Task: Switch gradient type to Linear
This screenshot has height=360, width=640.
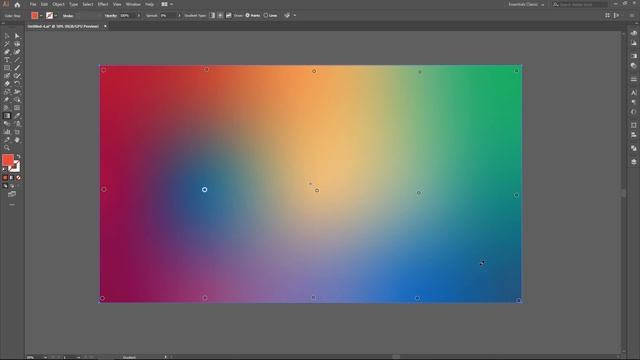Action: (212, 16)
